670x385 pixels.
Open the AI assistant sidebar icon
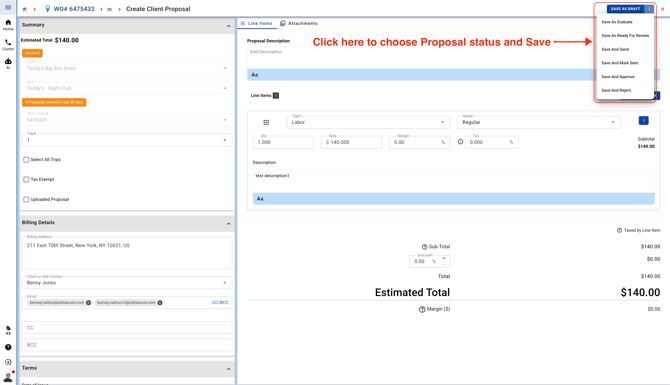pos(8,64)
